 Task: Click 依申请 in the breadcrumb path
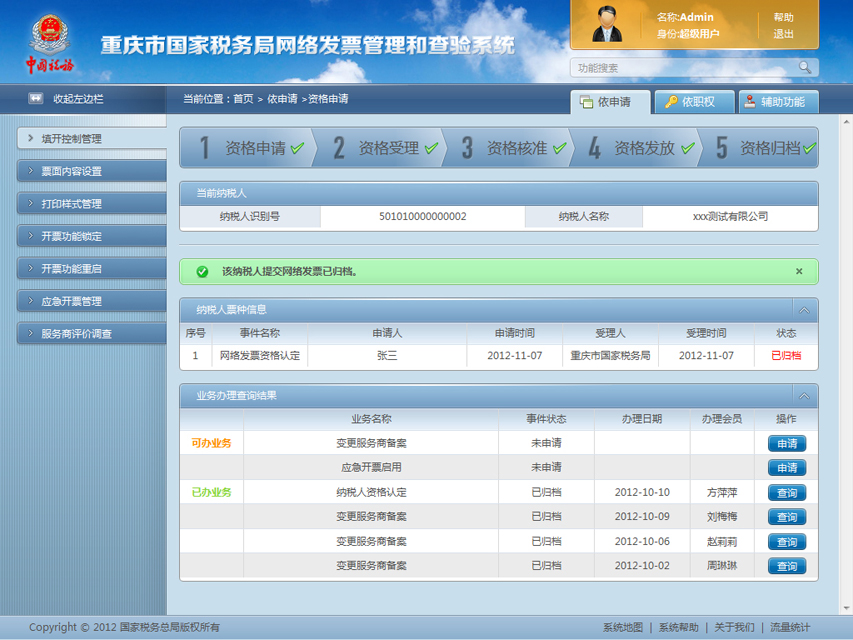[x=282, y=99]
